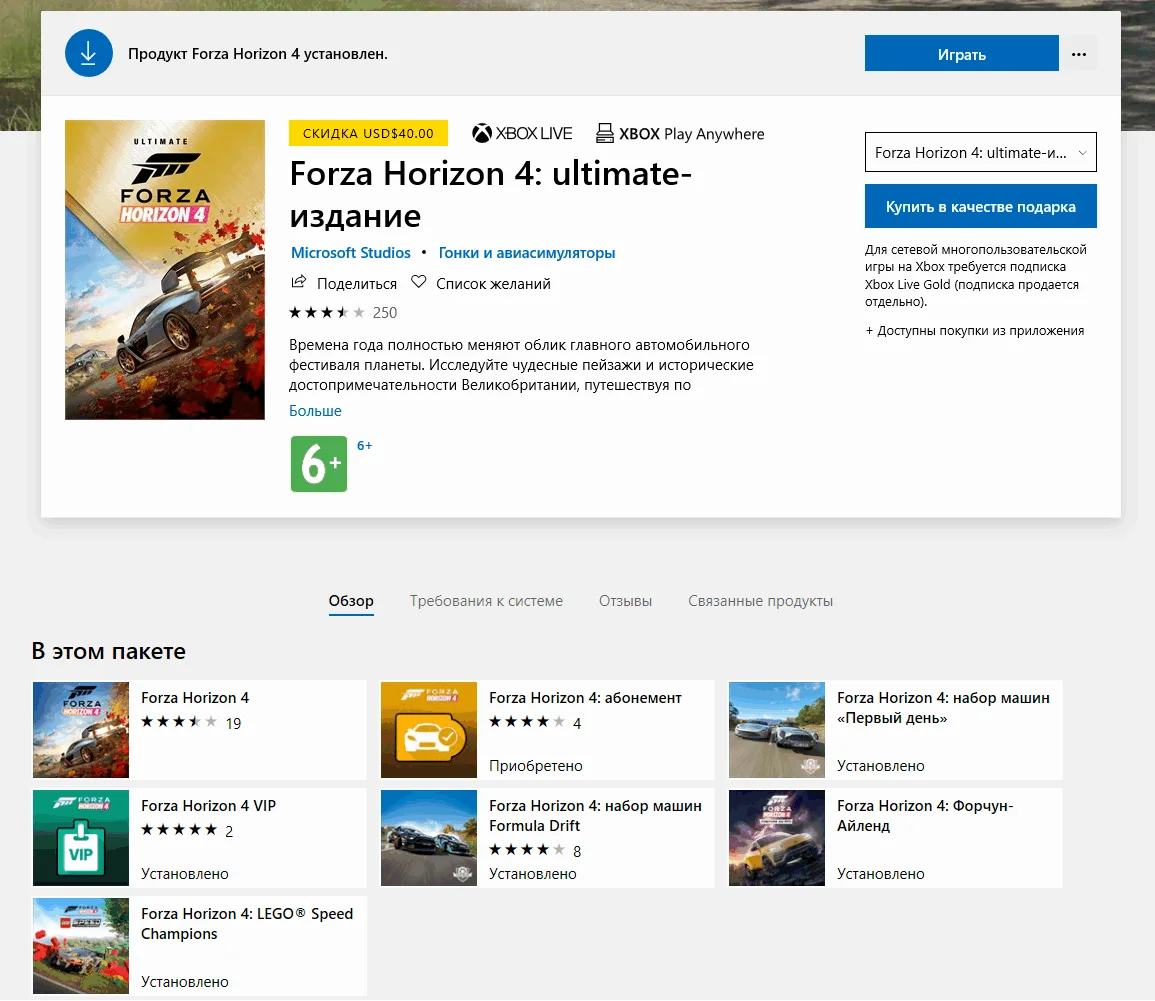Click the Поделиться share link
Screen dimensions: 1155x1001
(x=357, y=284)
